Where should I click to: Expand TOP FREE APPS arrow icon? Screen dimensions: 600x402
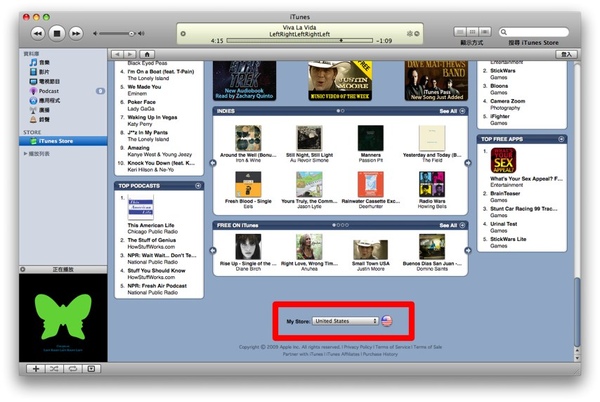click(561, 139)
